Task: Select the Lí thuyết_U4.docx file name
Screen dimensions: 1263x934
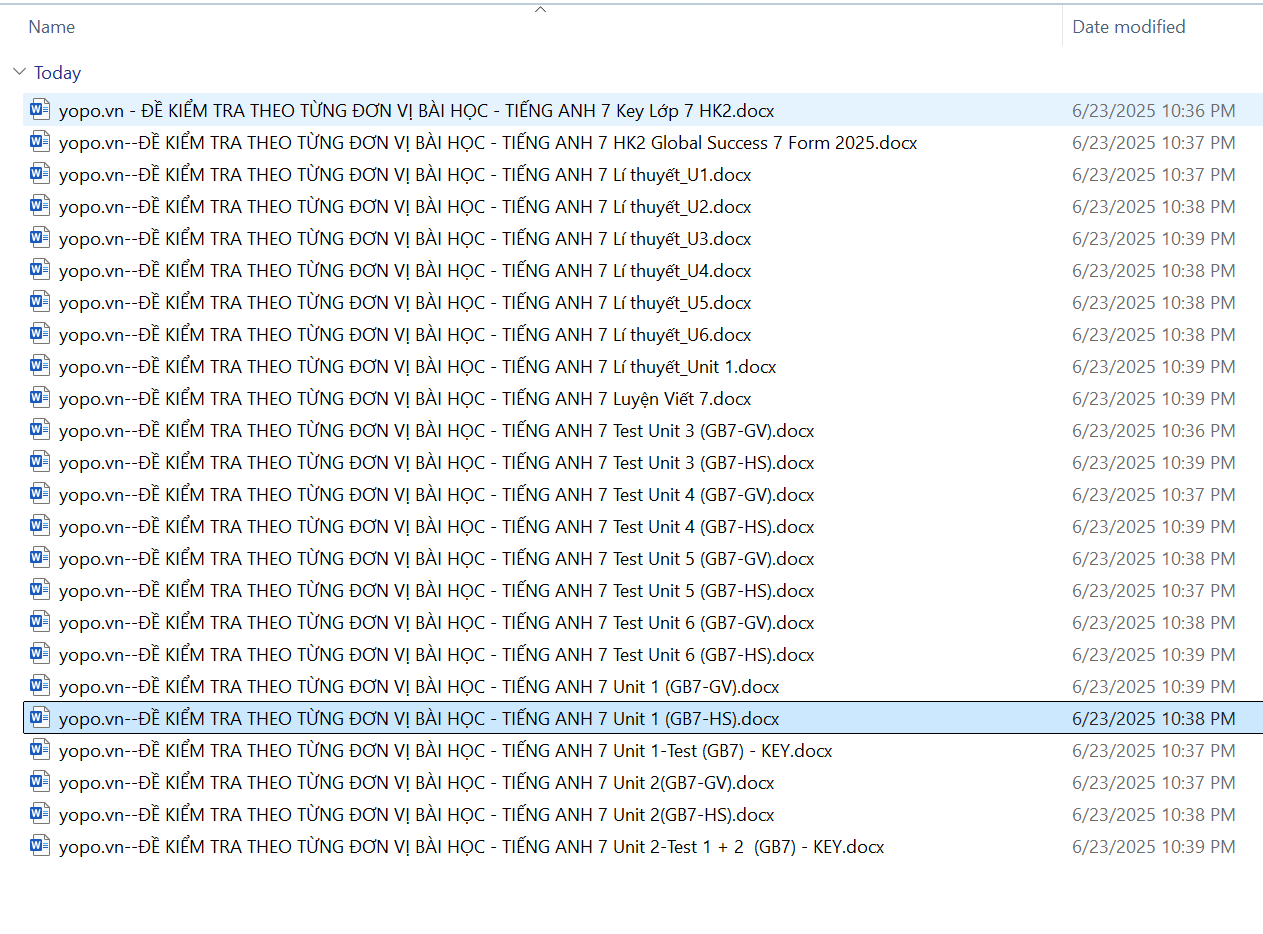Action: (405, 270)
